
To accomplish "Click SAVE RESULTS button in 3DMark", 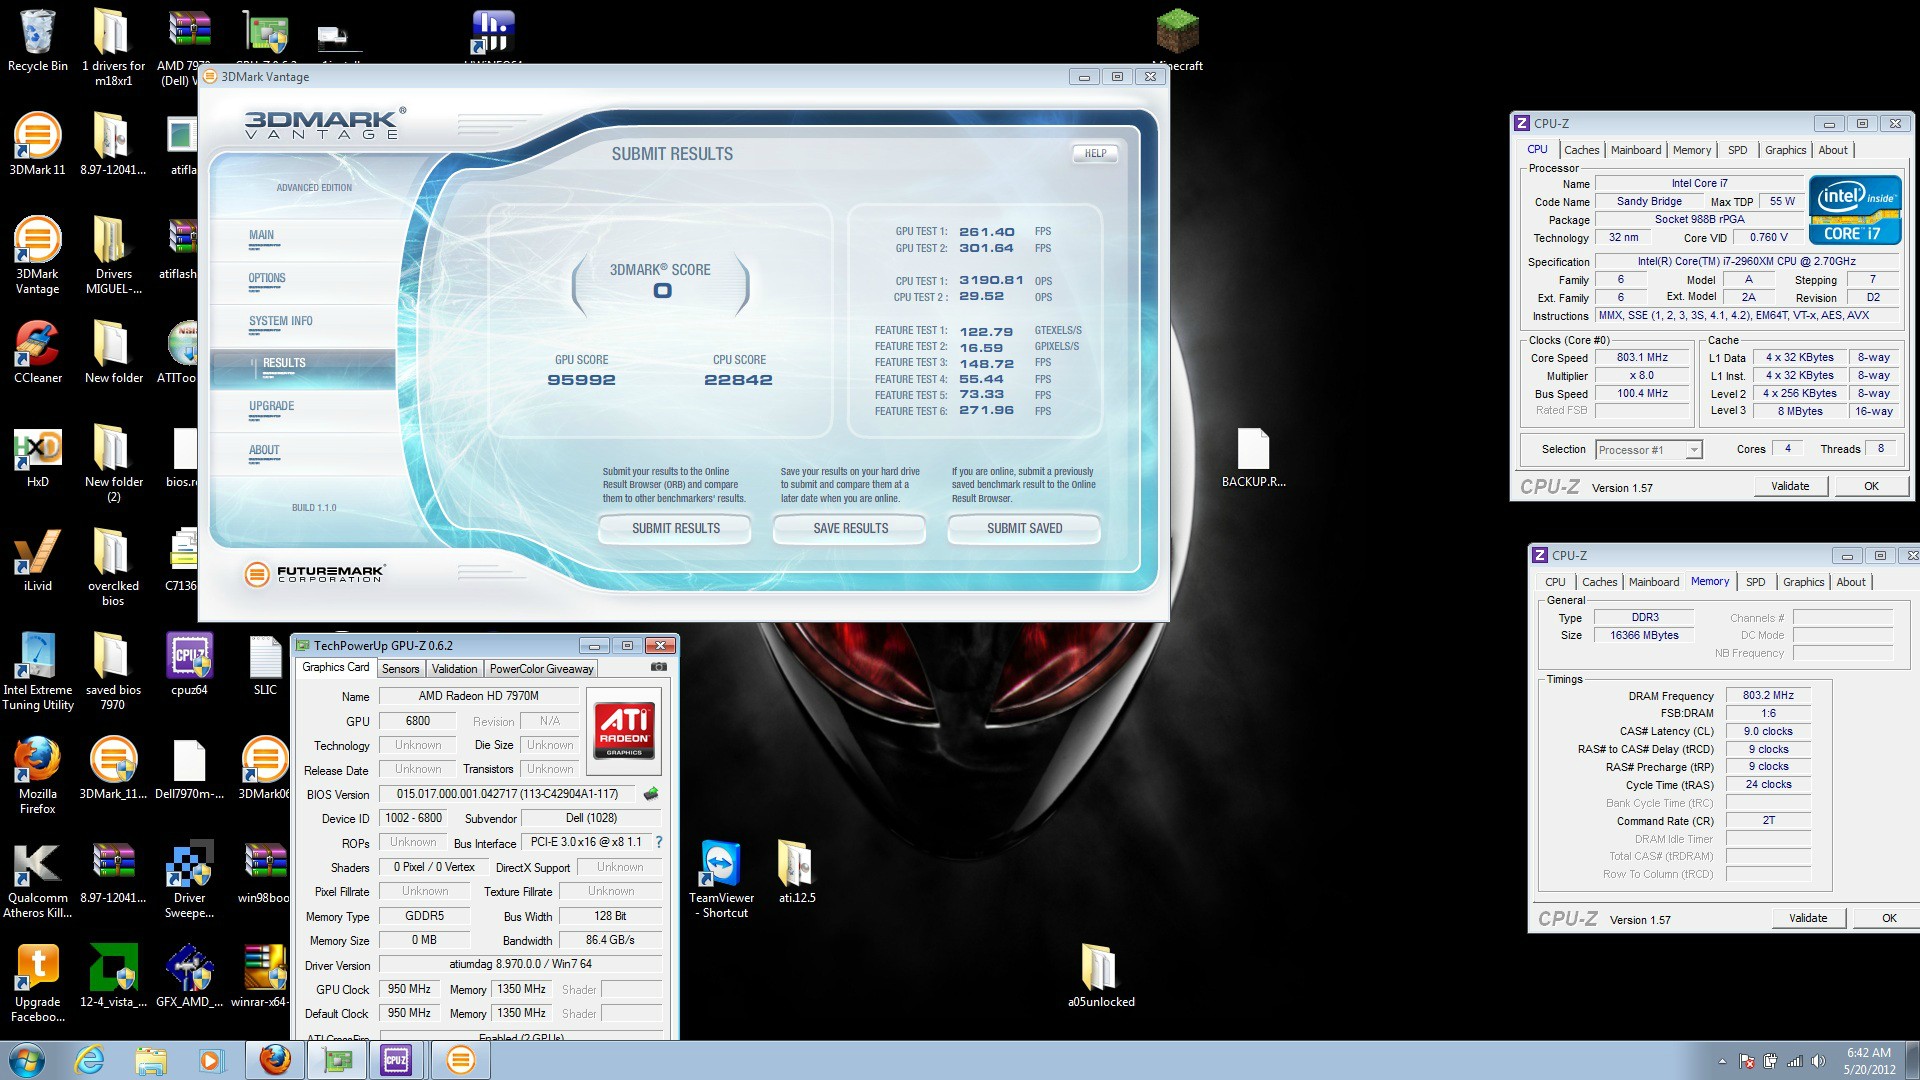I will 850,528.
